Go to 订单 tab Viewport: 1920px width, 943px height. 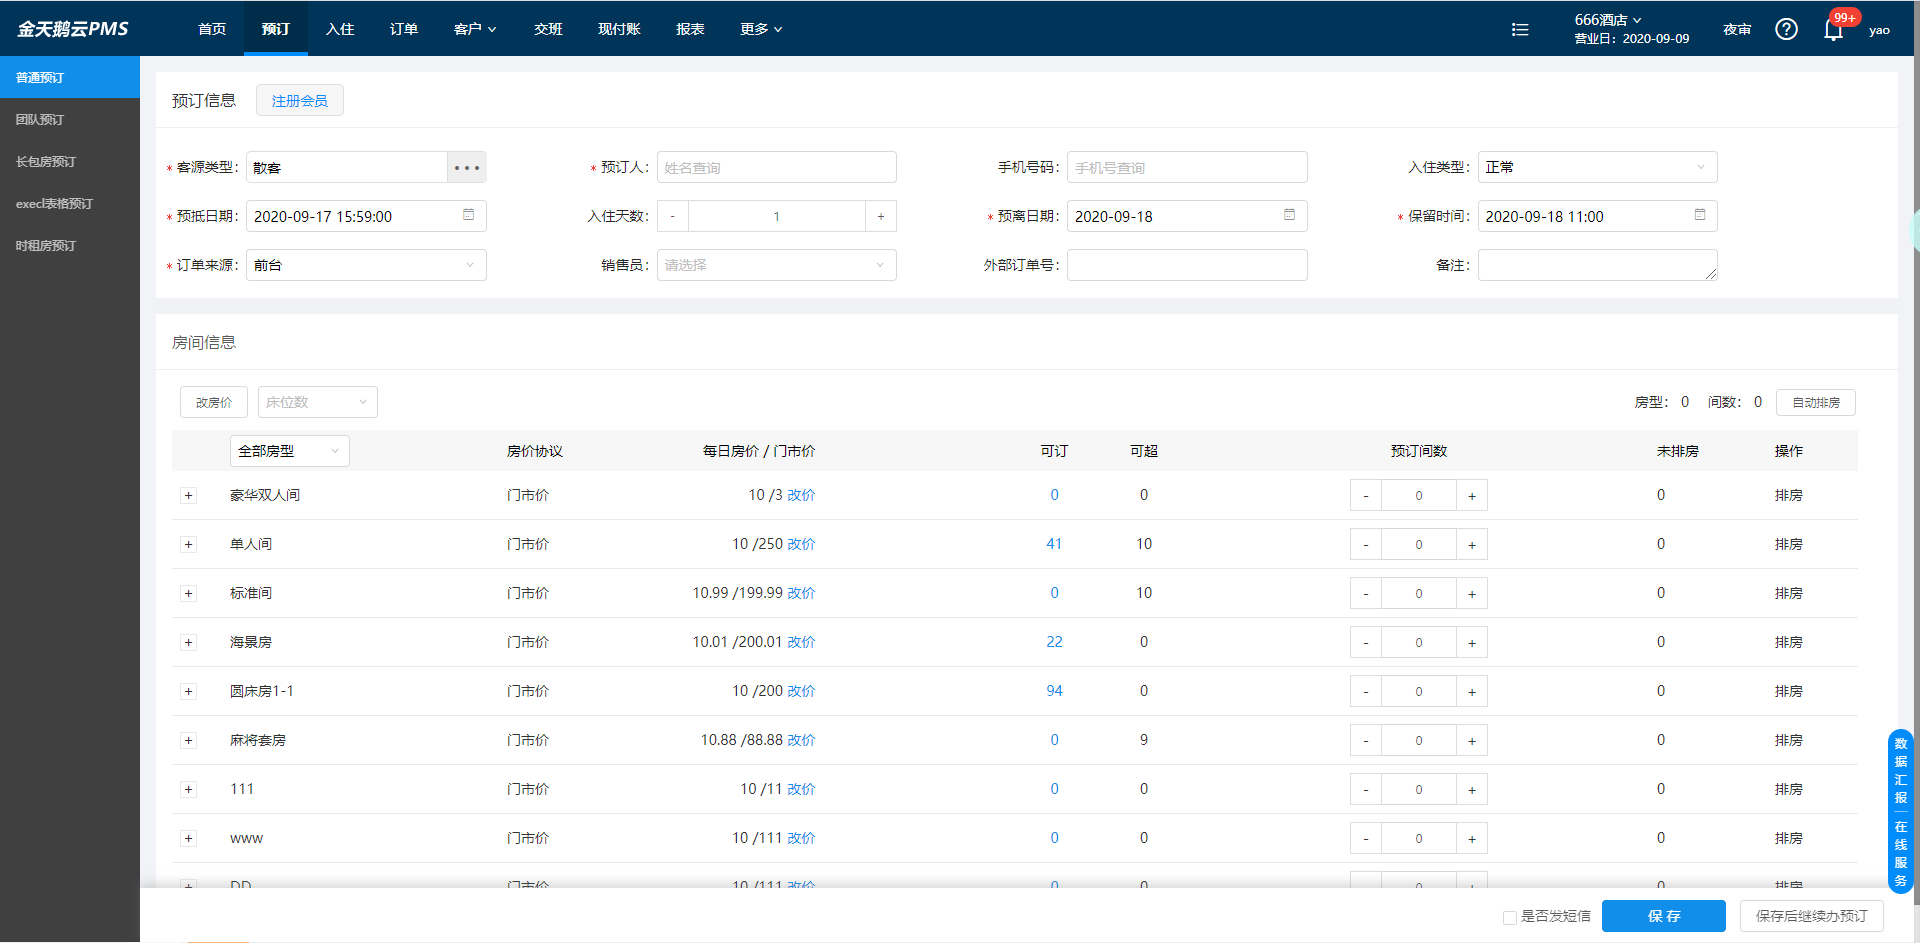click(x=404, y=29)
